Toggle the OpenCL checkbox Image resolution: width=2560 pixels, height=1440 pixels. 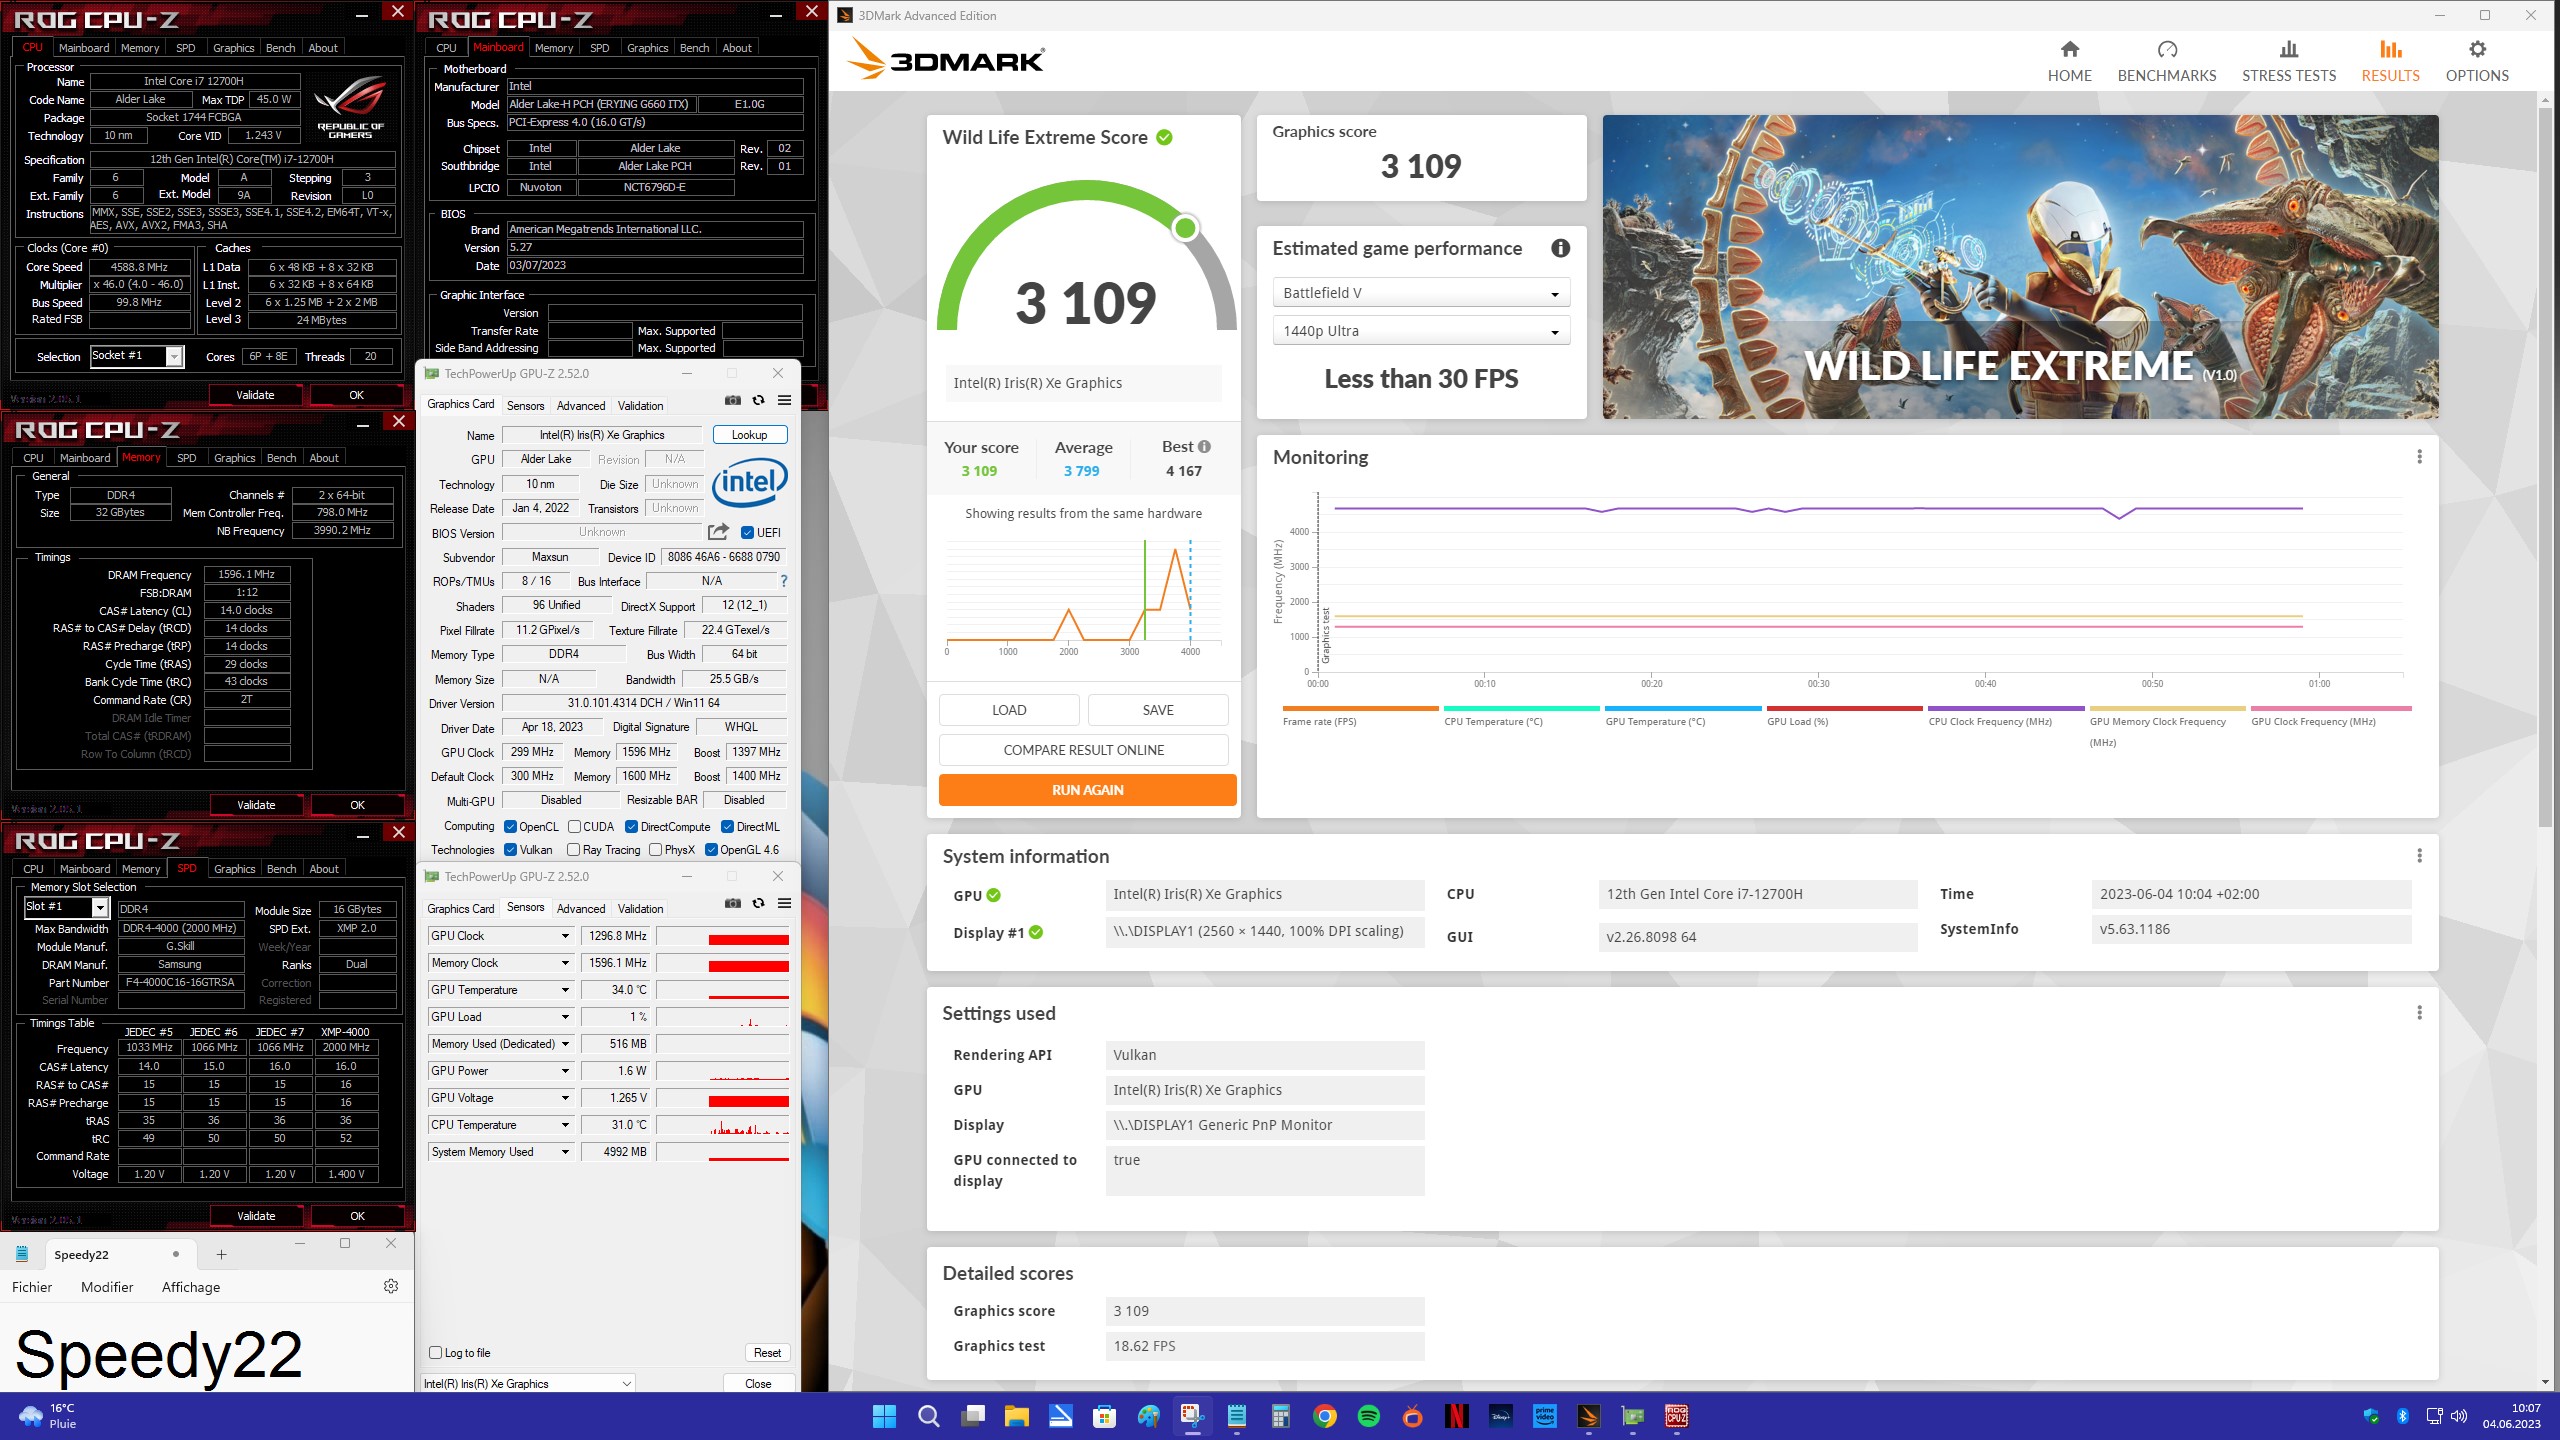coord(510,827)
